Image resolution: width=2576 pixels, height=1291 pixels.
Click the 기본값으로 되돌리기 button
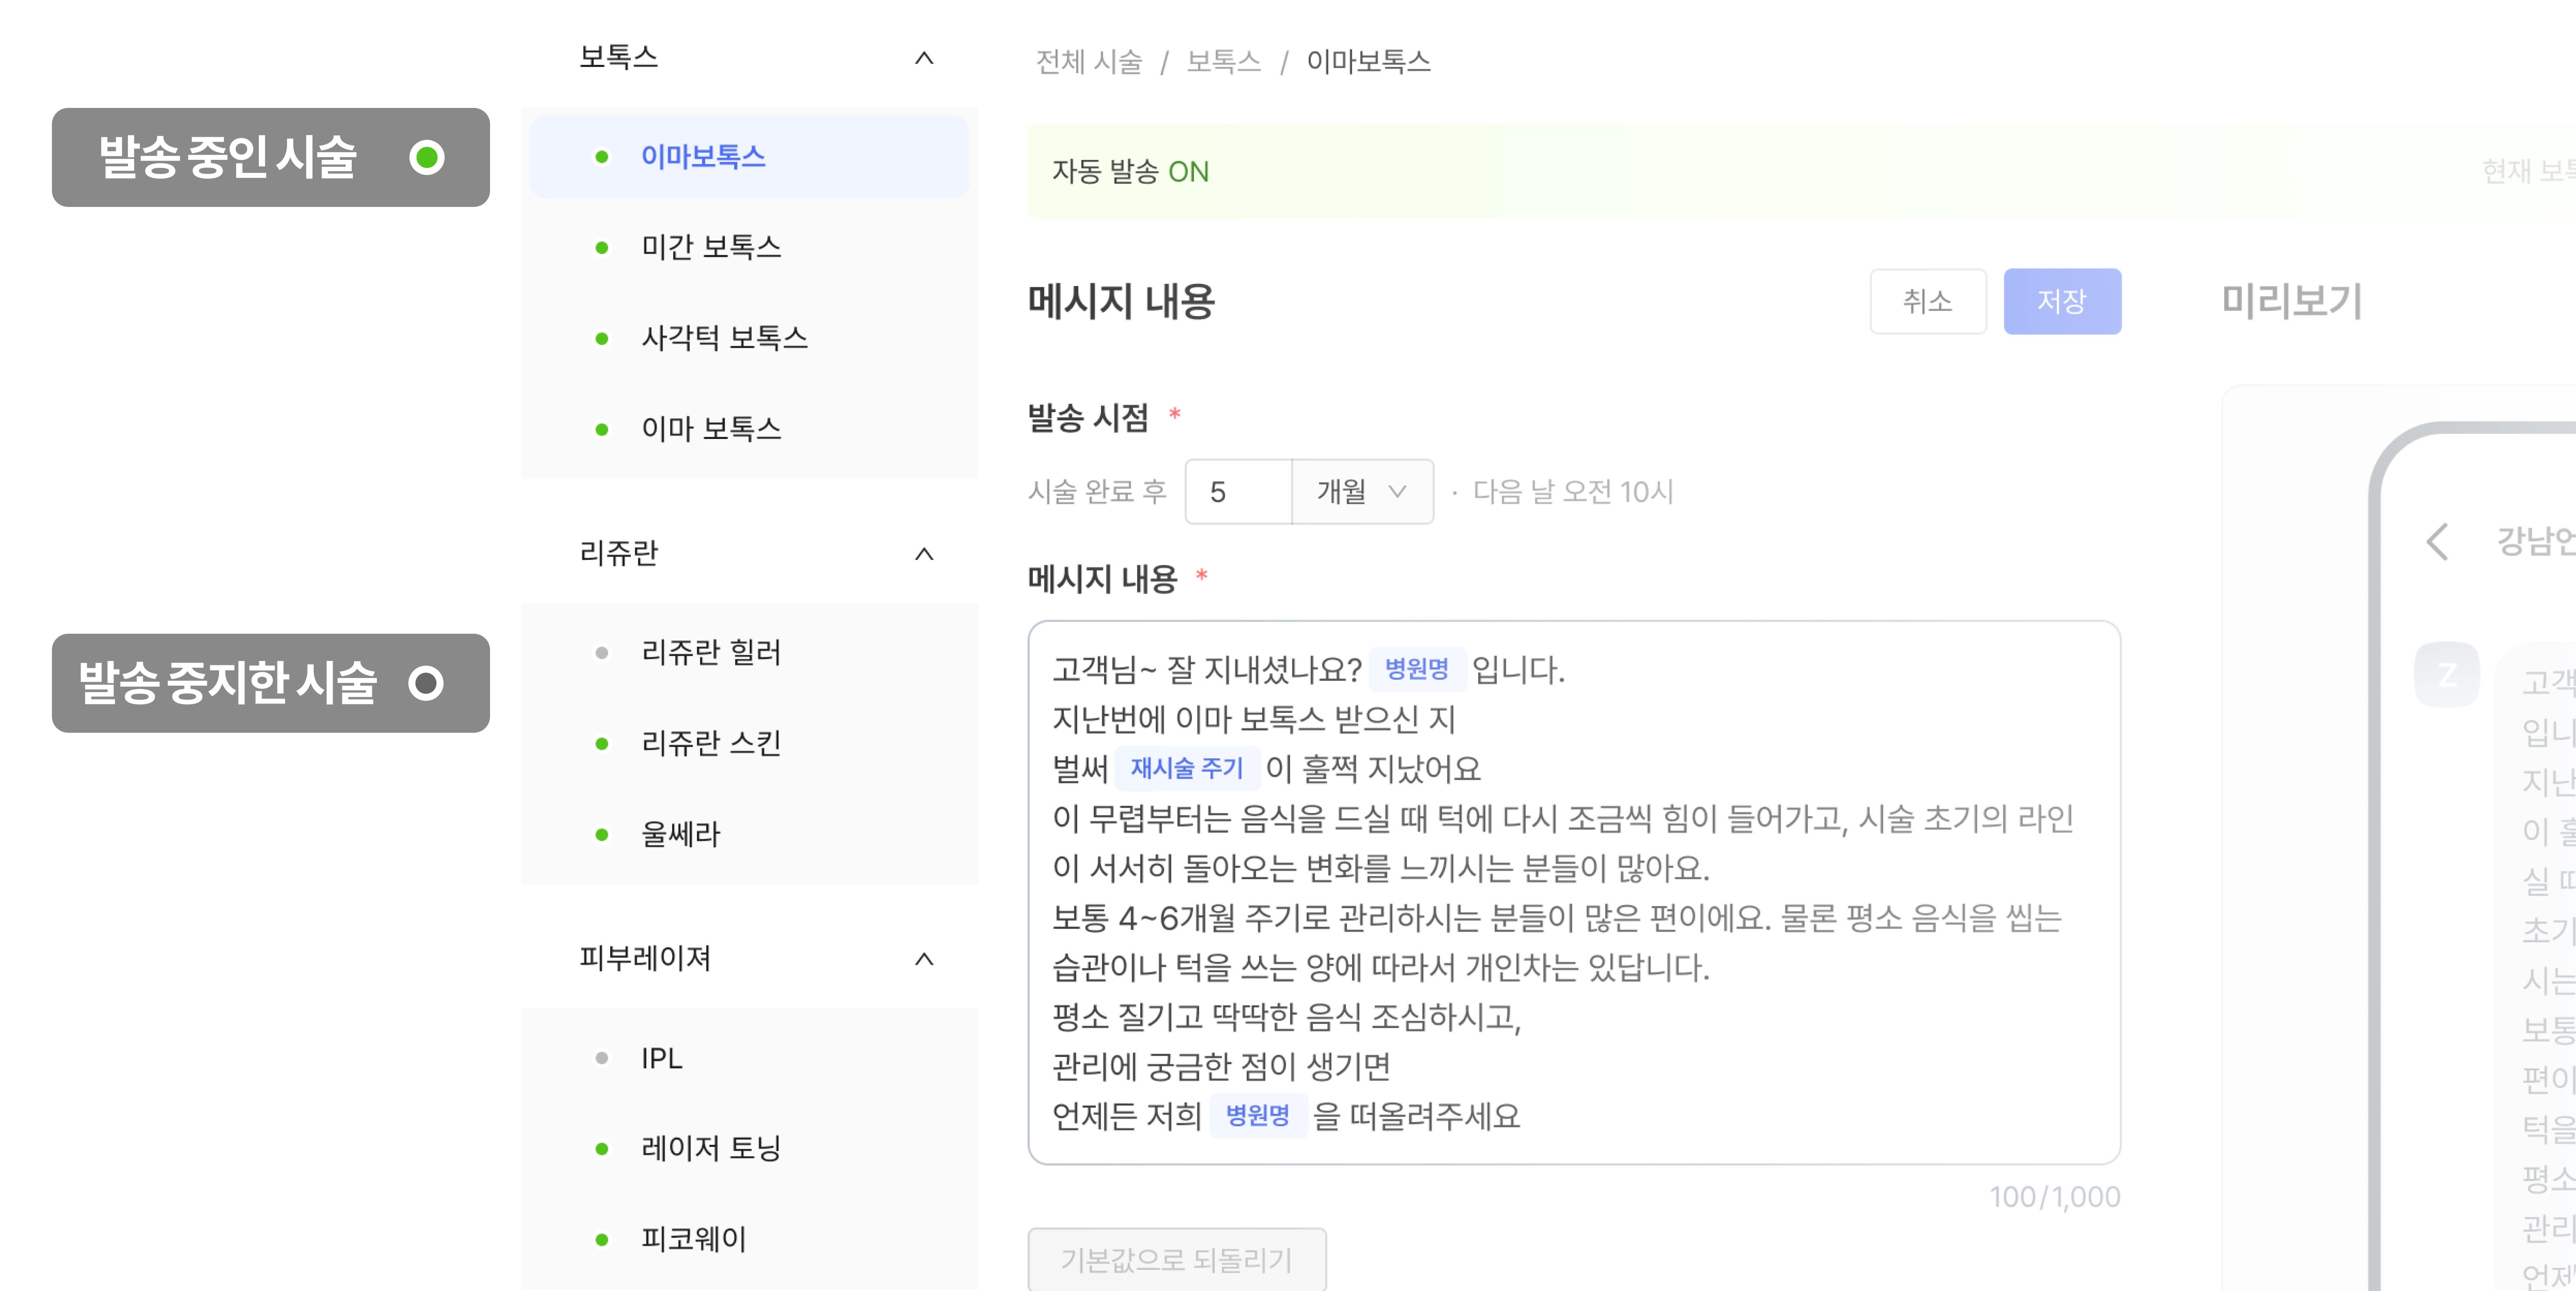1177,1259
